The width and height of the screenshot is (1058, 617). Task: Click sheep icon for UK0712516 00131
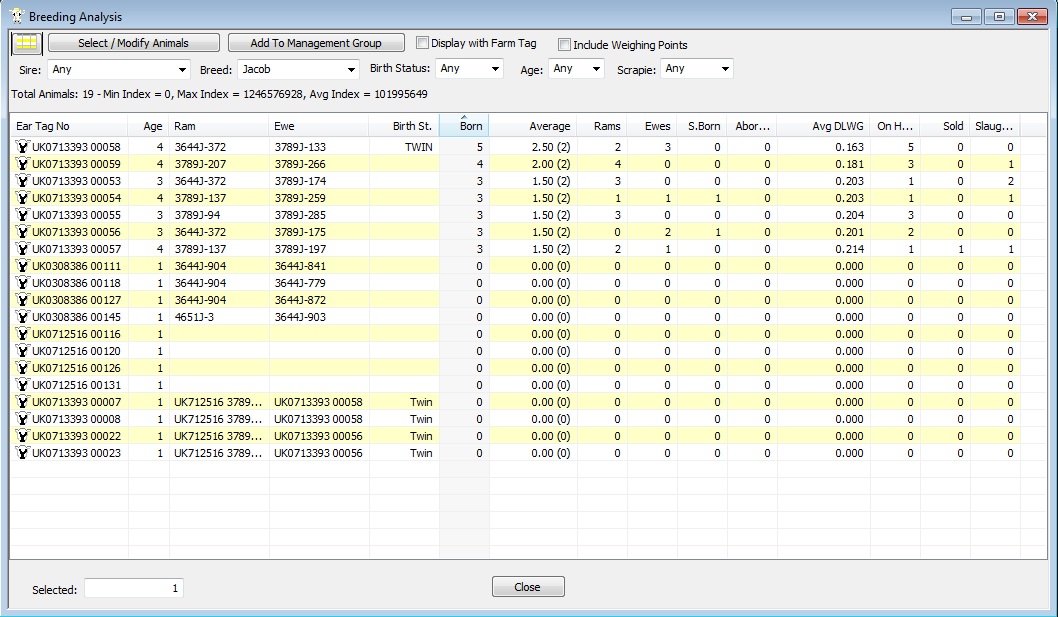tap(22, 385)
